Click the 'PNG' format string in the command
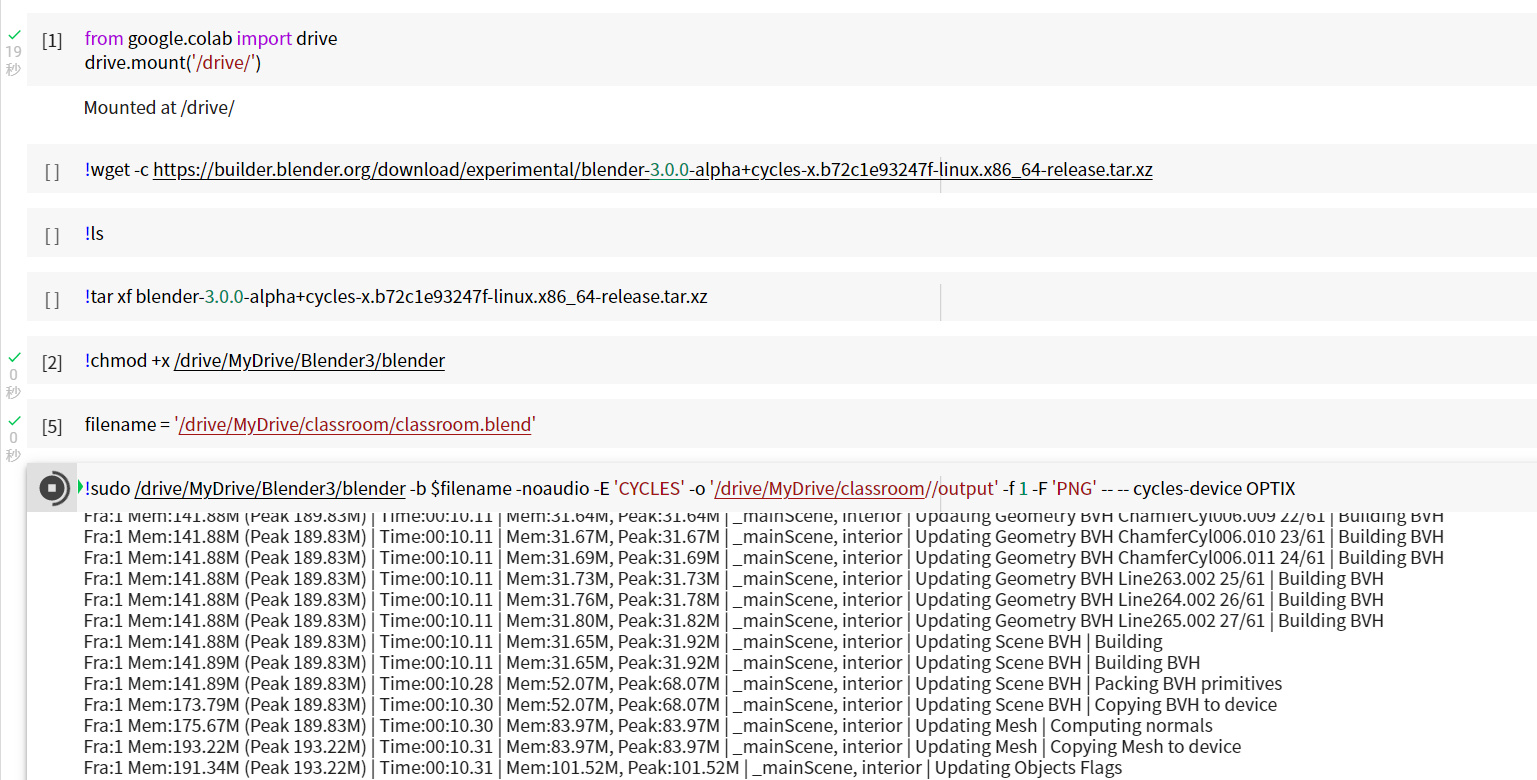 point(1074,489)
